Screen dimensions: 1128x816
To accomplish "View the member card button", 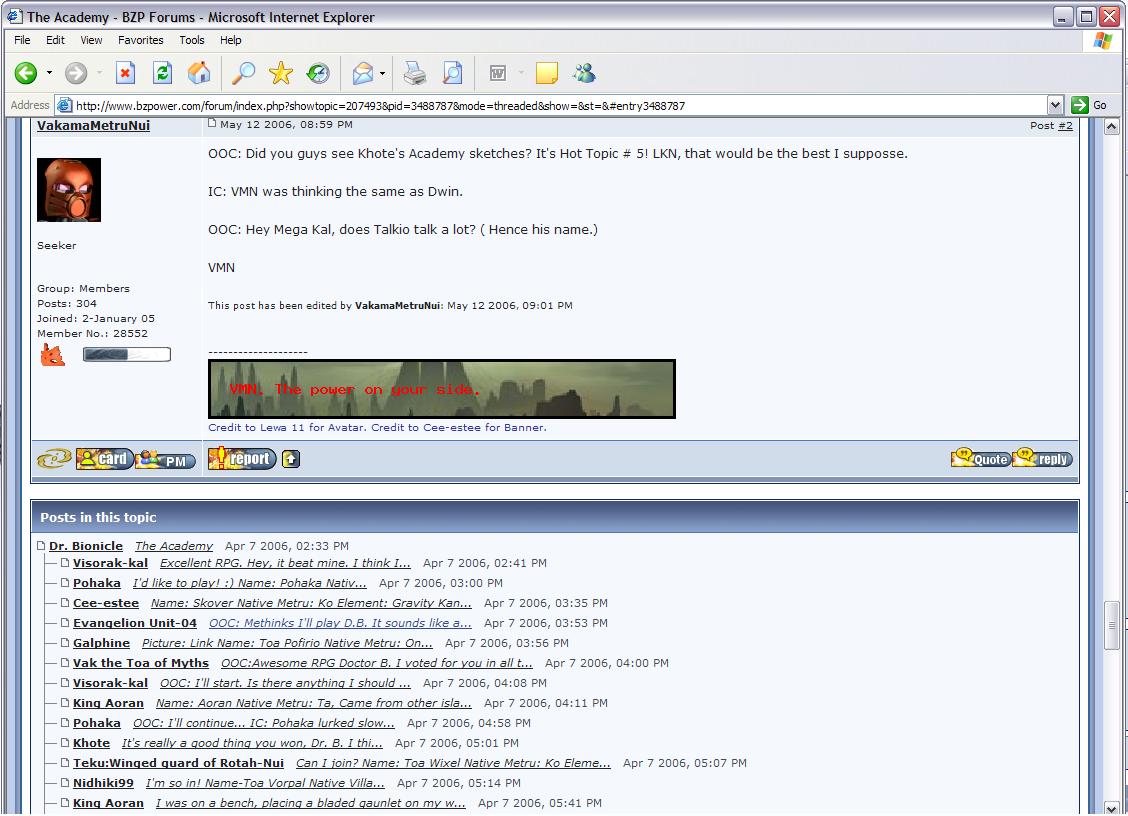I will (x=105, y=458).
